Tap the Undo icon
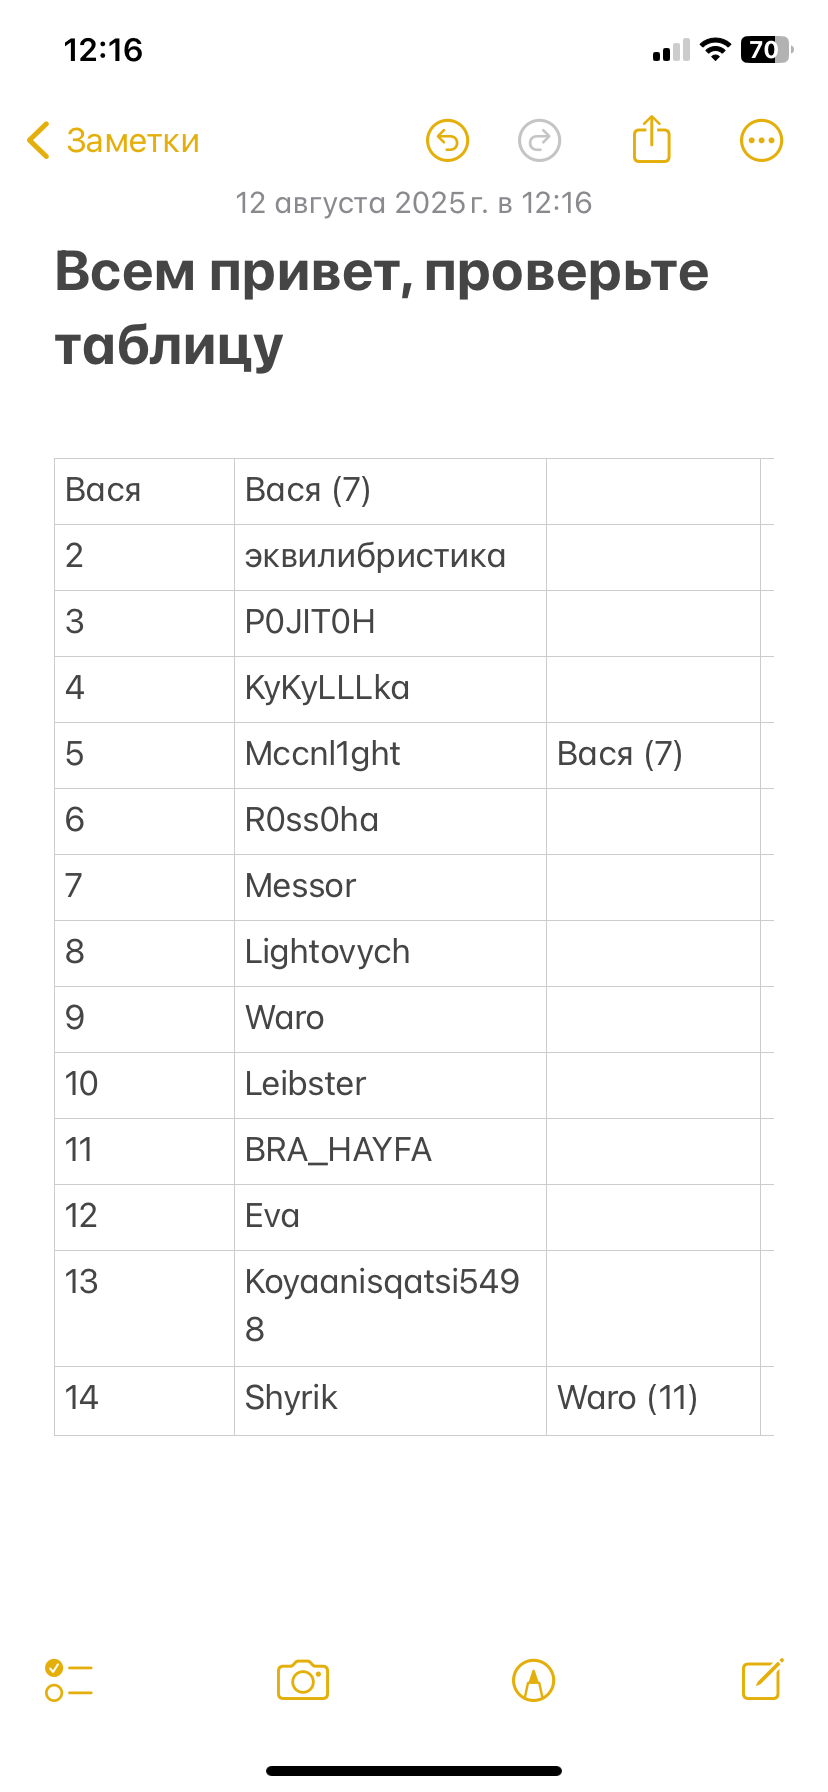 point(447,140)
